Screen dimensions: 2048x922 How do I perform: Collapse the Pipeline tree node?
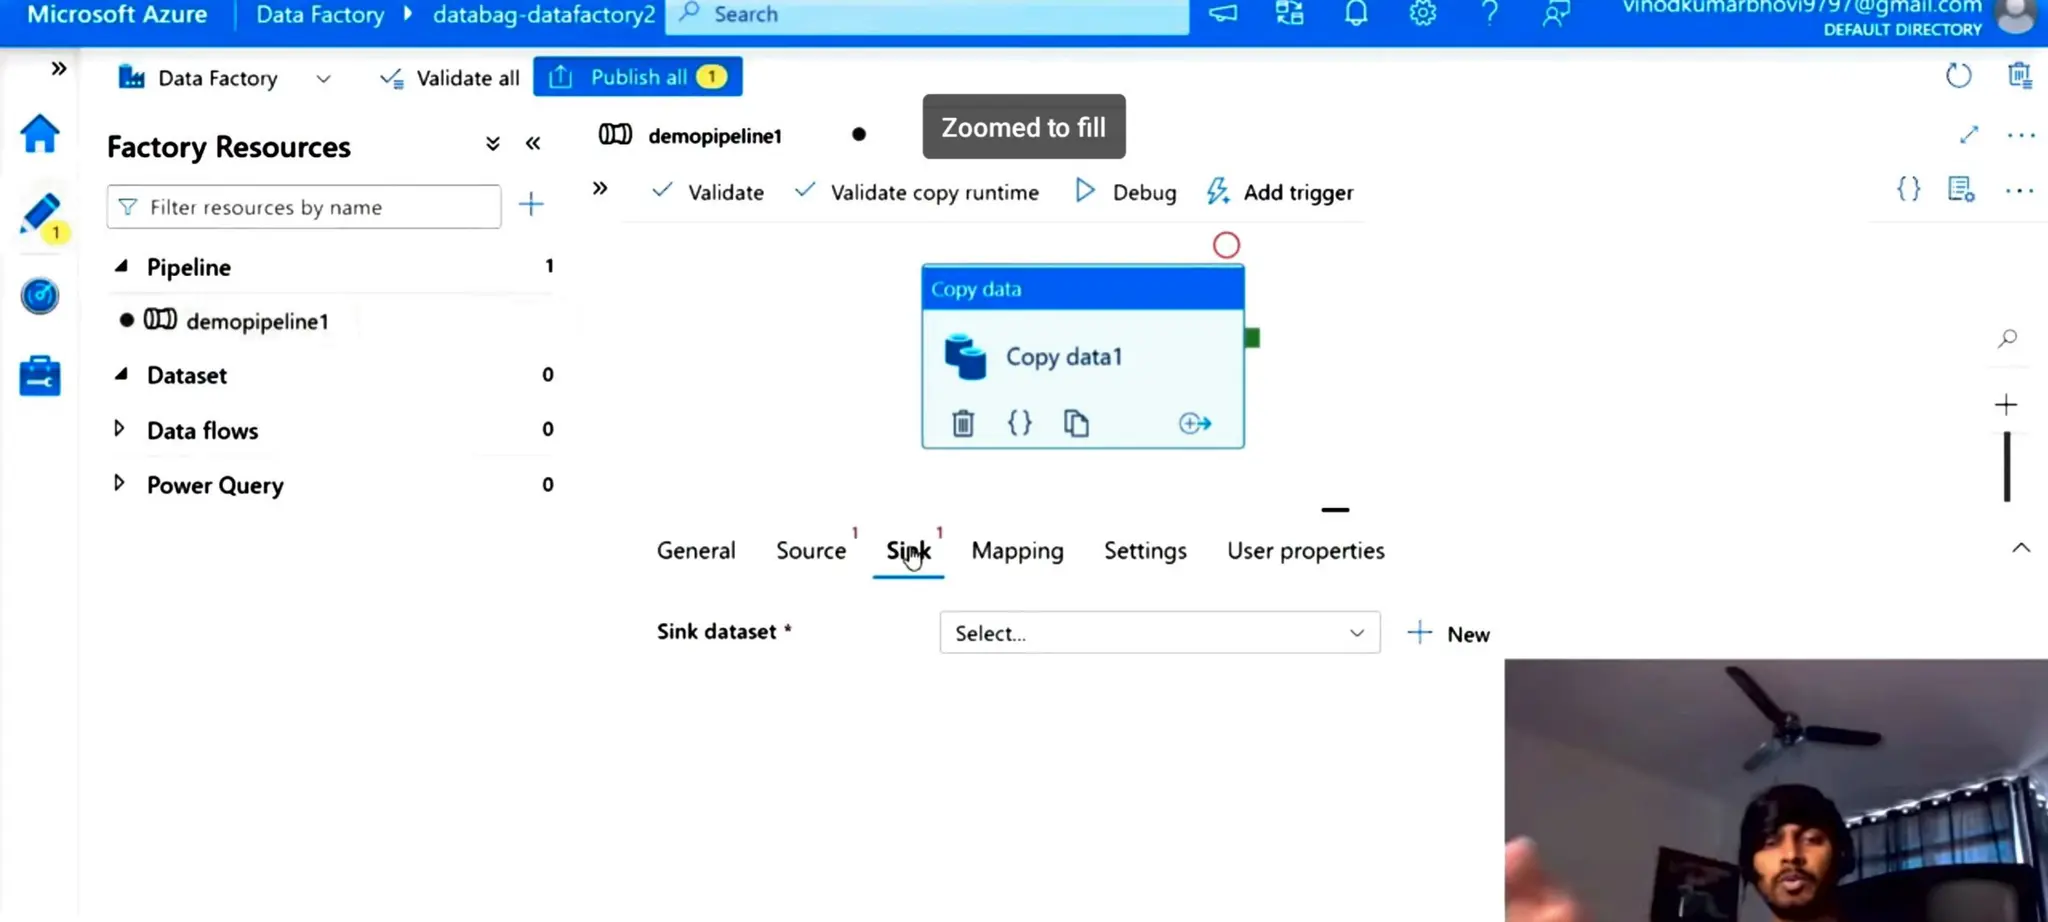(x=121, y=266)
